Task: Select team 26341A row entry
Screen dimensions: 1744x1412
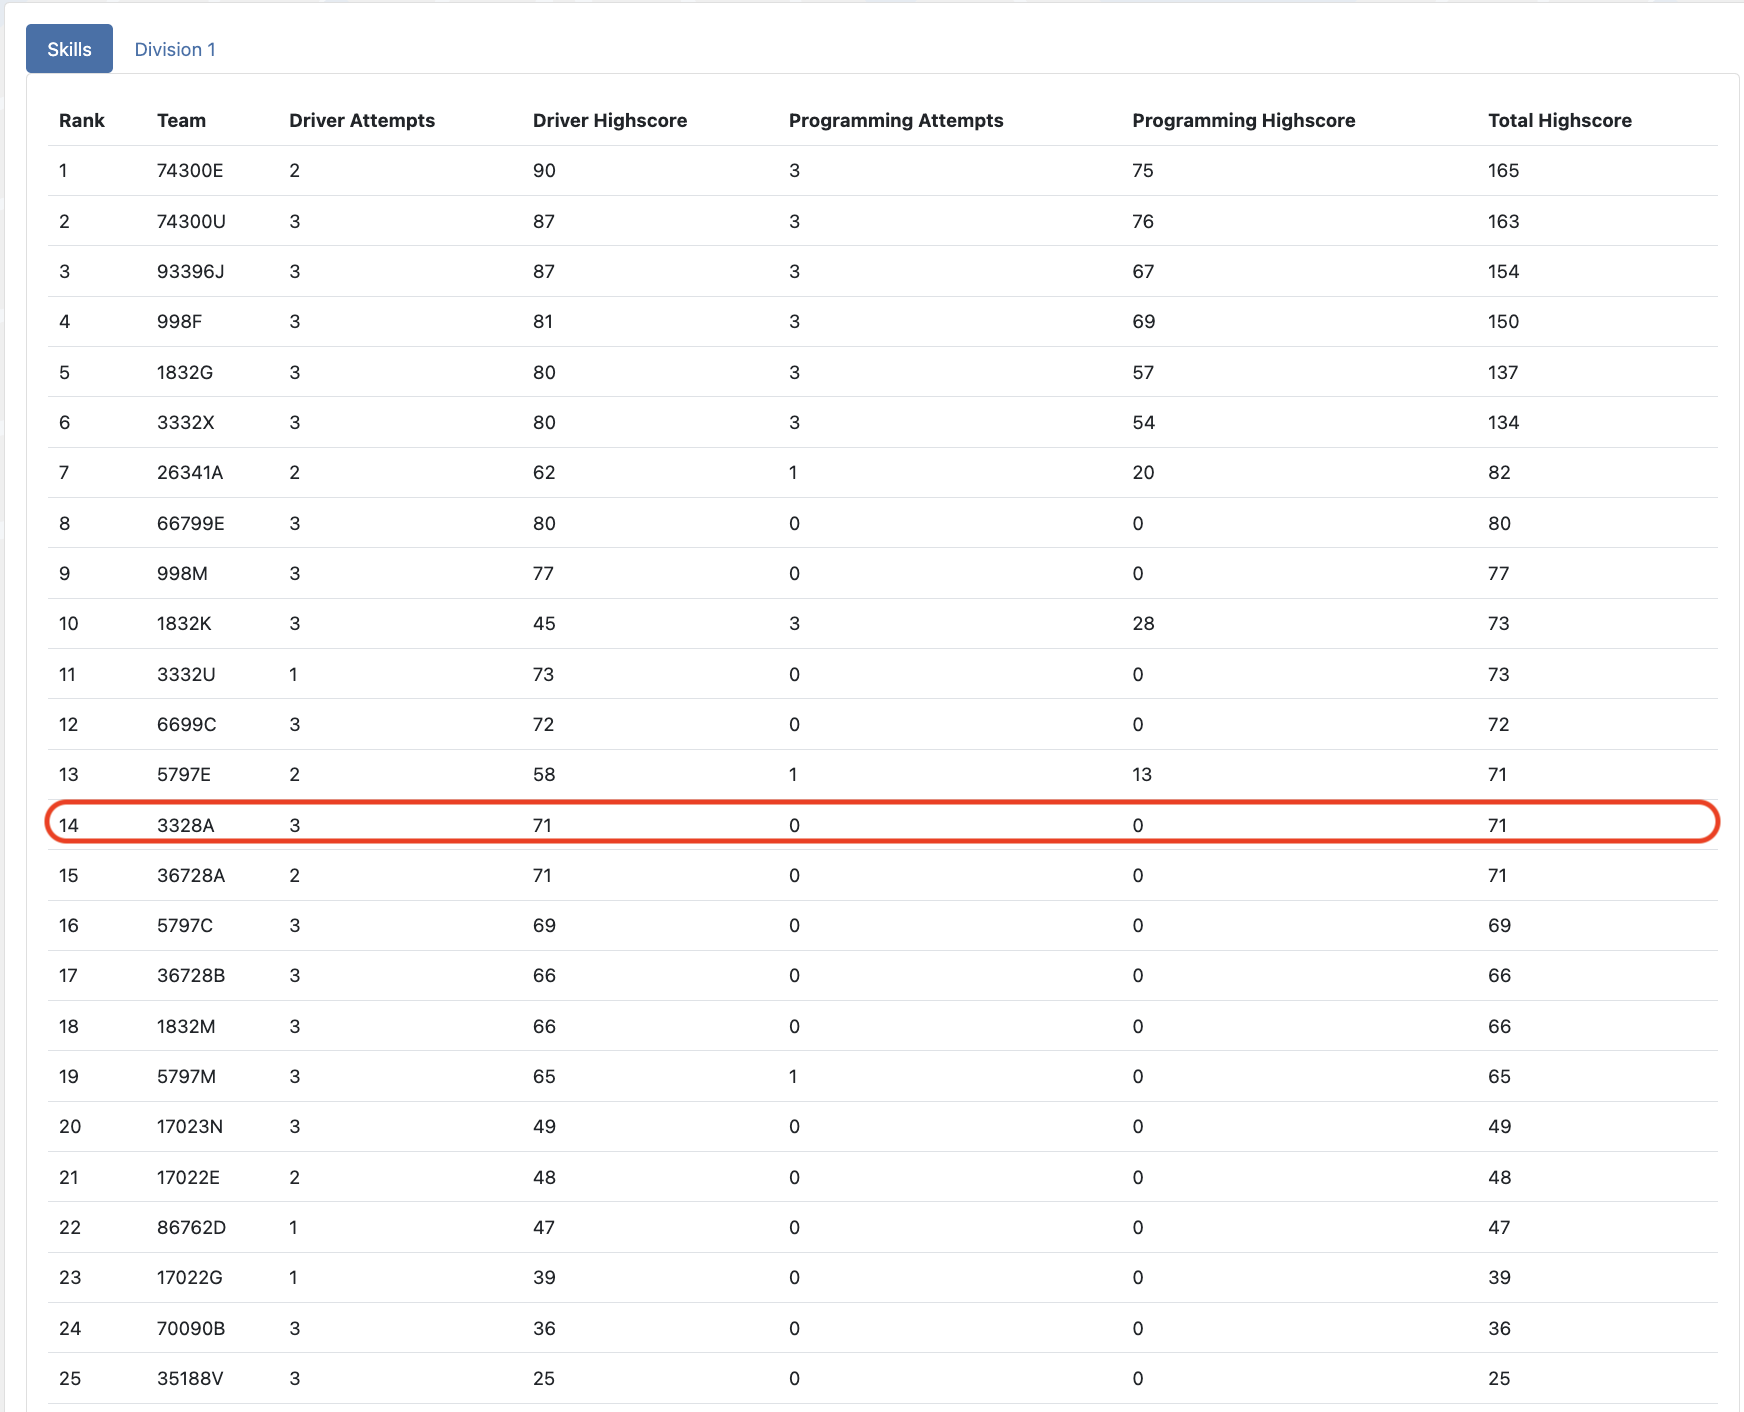Action: click(x=190, y=472)
